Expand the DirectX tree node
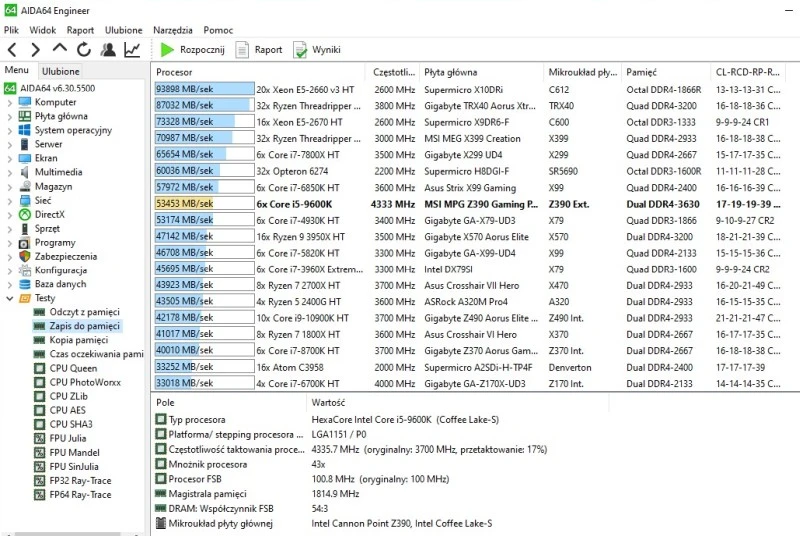Viewport: 800px width, 536px height. (x=9, y=214)
